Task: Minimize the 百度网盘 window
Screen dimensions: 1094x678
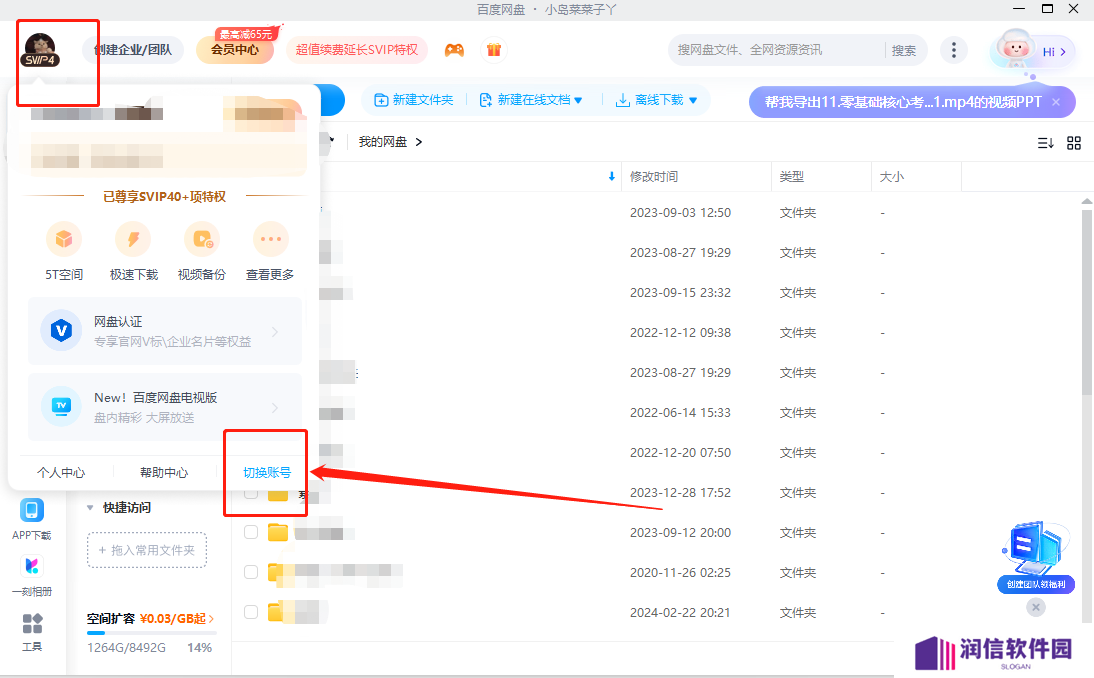Action: click(x=1019, y=9)
